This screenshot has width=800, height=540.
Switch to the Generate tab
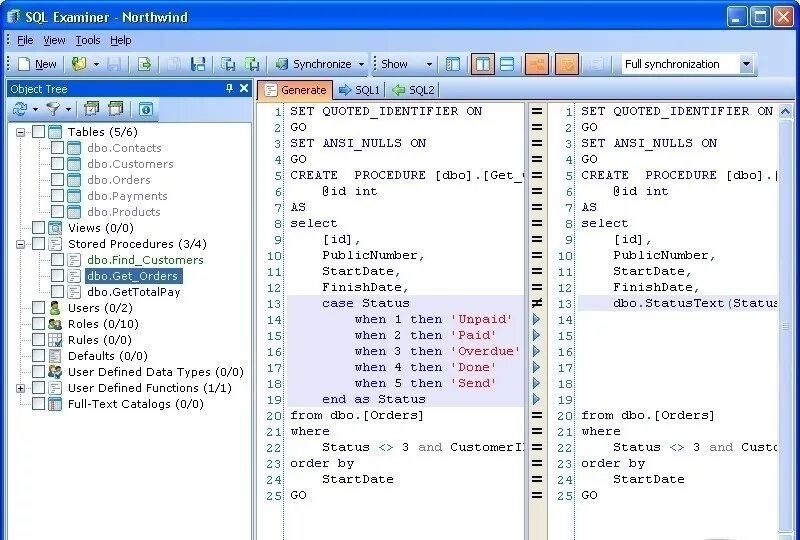point(295,90)
